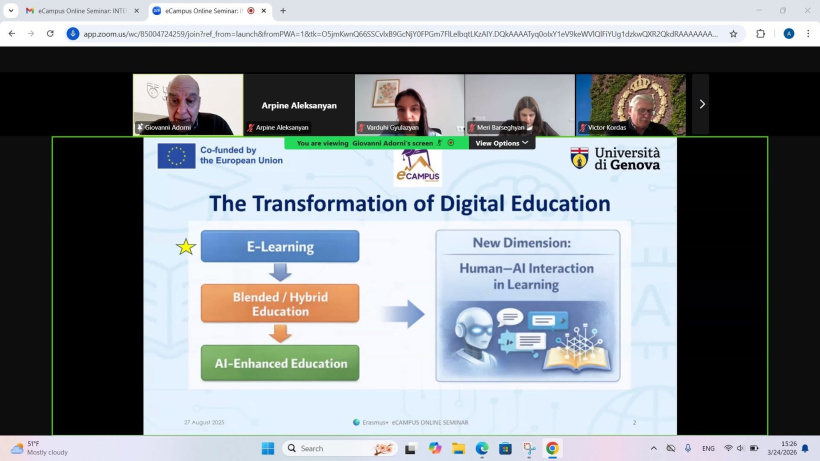
Task: Click the address bar URL field
Action: [400, 33]
